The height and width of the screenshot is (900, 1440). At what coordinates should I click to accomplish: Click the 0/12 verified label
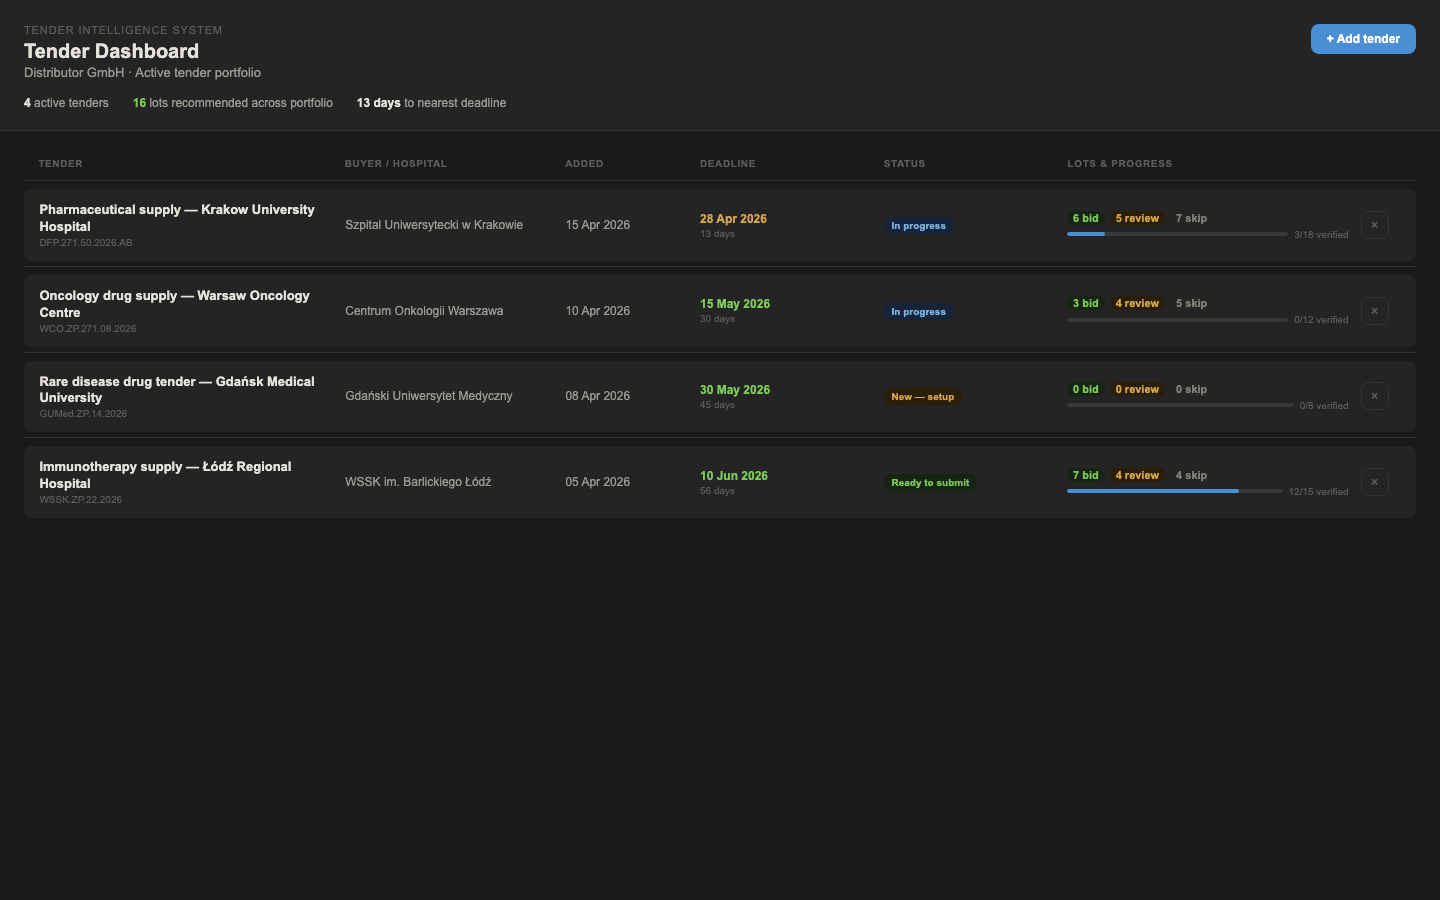click(1321, 320)
